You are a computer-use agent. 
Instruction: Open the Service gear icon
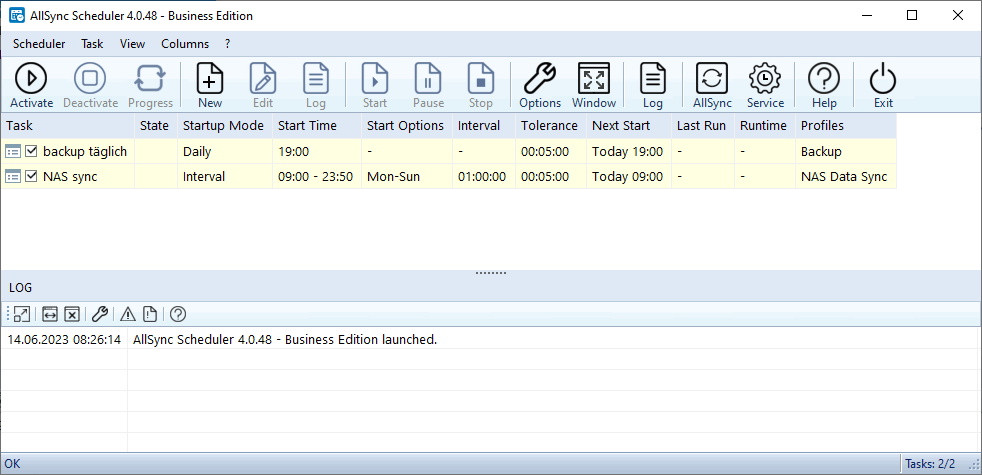tap(765, 85)
